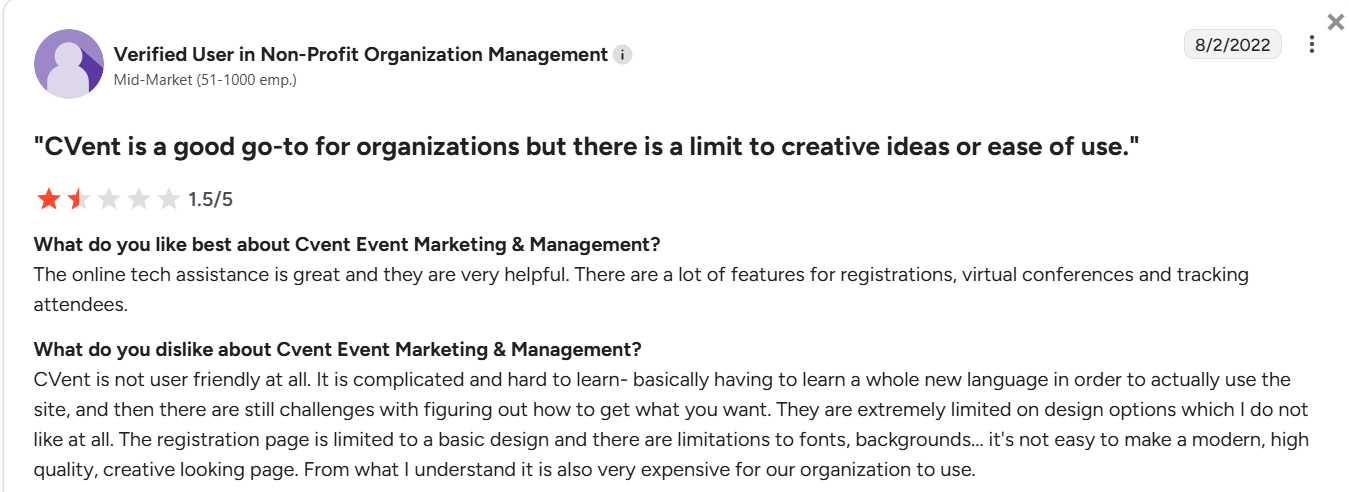
Task: Click the fifth empty rating star
Action: (168, 199)
